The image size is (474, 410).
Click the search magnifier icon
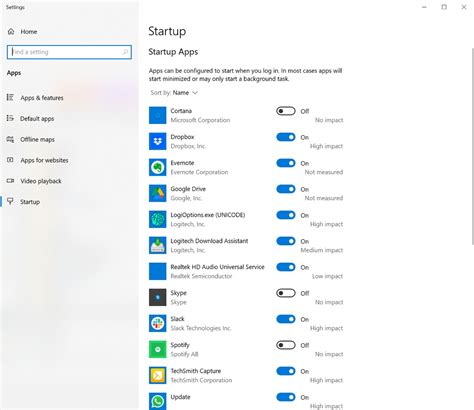coord(125,52)
